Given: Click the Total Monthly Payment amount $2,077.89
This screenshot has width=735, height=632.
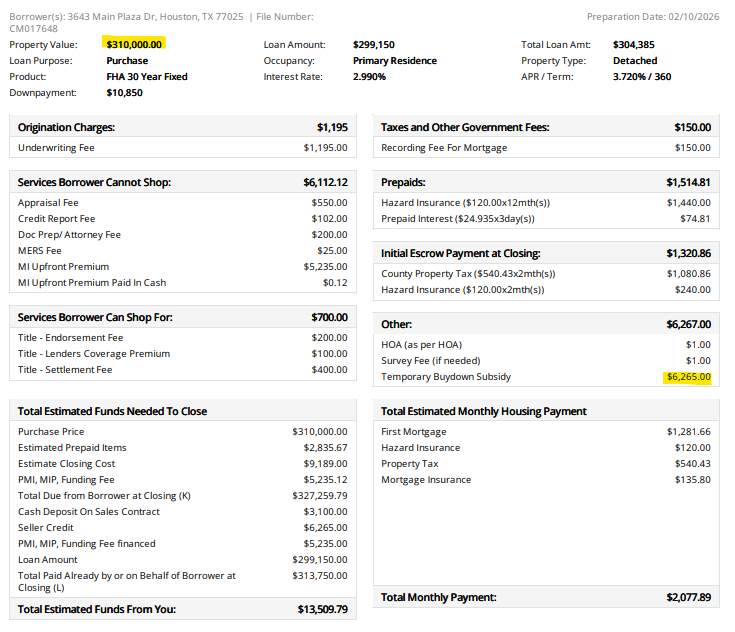Looking at the screenshot, I should [688, 598].
